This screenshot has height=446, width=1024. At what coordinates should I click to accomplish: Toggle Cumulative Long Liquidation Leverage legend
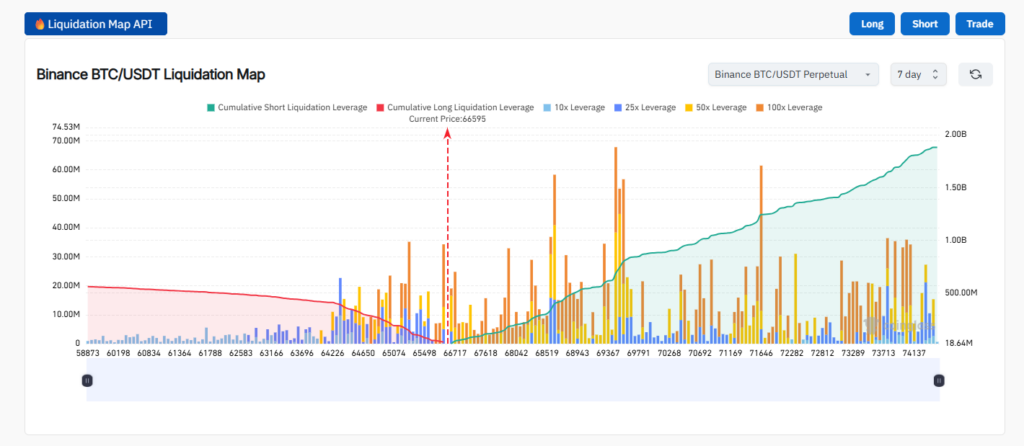(454, 107)
